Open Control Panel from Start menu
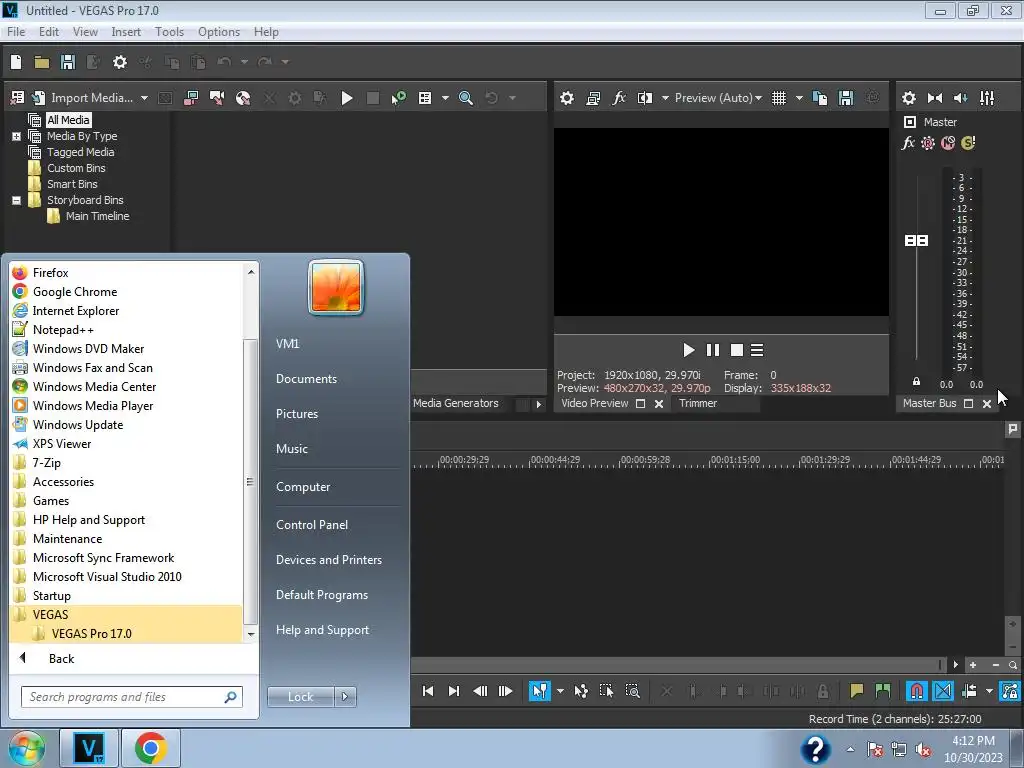Viewport: 1024px width, 768px height. click(312, 525)
